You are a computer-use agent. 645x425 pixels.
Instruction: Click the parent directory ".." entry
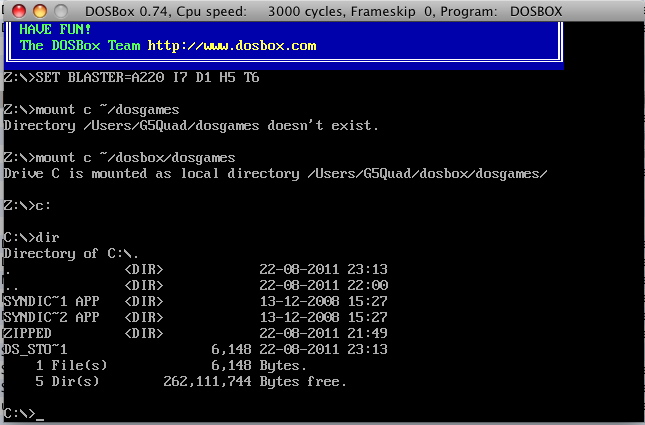tap(9, 286)
